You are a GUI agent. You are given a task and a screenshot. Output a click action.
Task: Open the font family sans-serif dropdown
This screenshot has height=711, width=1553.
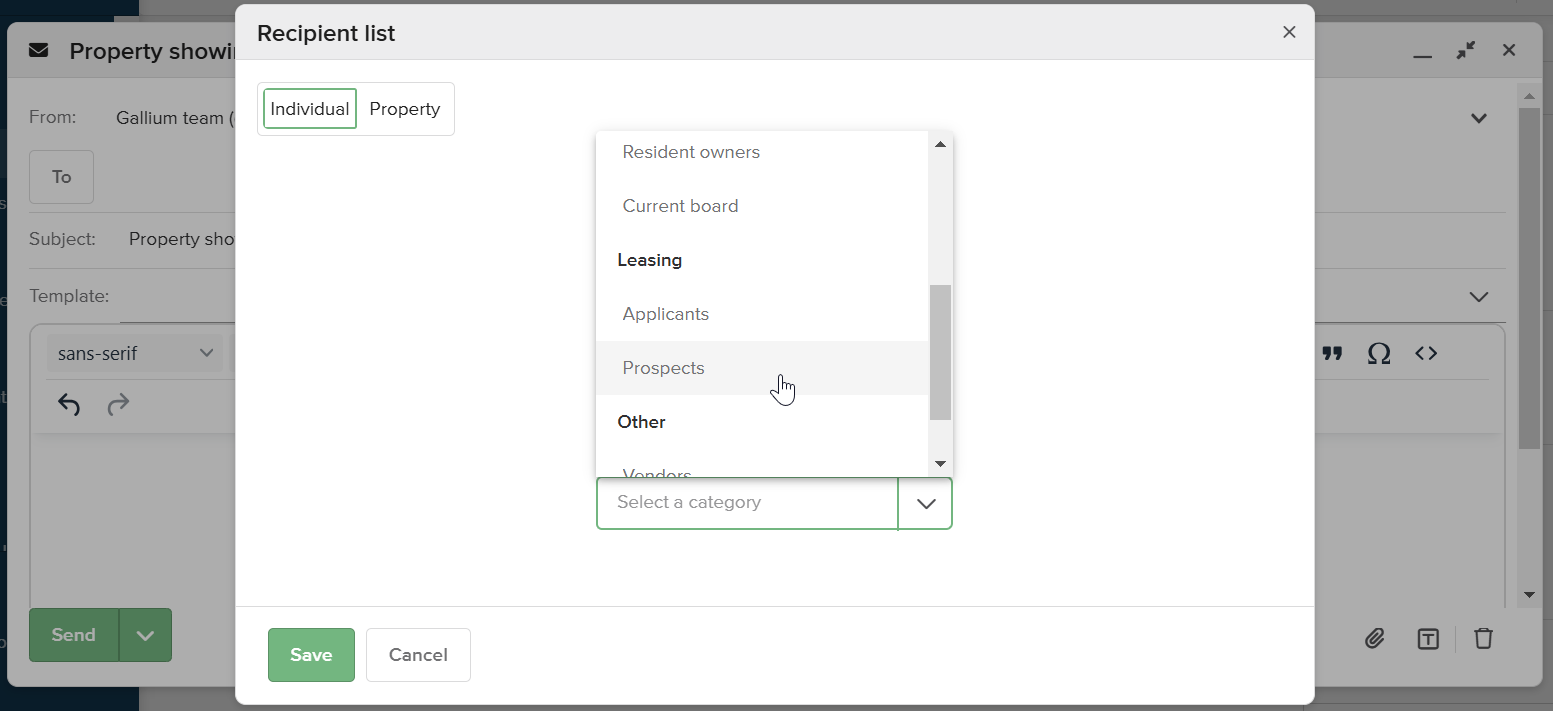click(x=135, y=353)
